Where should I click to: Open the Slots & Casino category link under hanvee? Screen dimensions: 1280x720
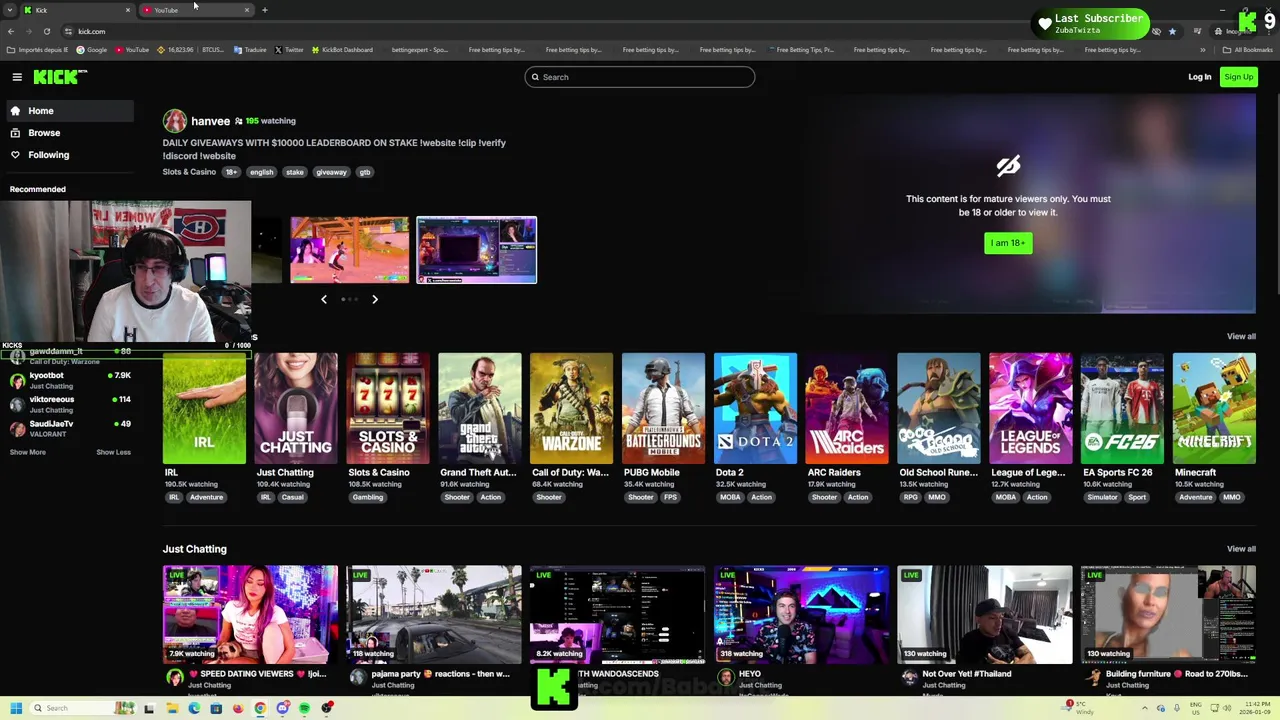[189, 172]
